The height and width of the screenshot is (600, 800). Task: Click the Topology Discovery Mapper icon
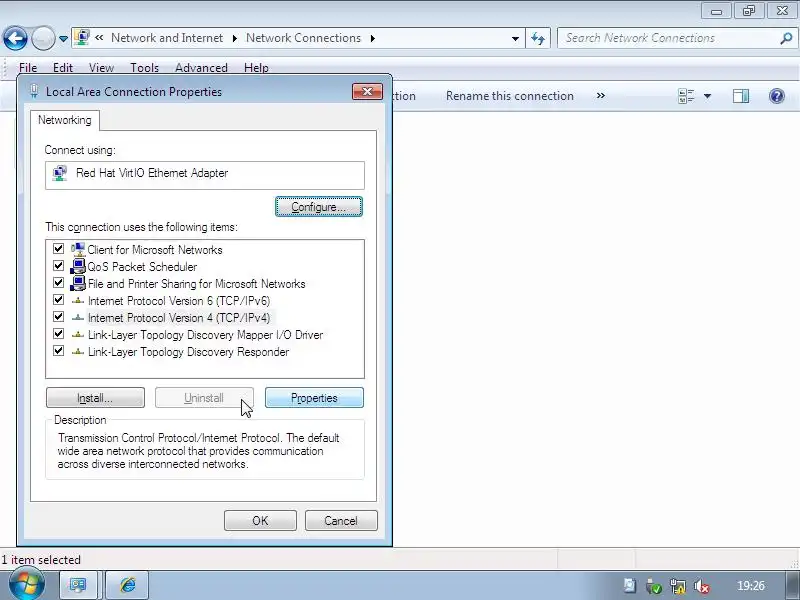(78, 335)
